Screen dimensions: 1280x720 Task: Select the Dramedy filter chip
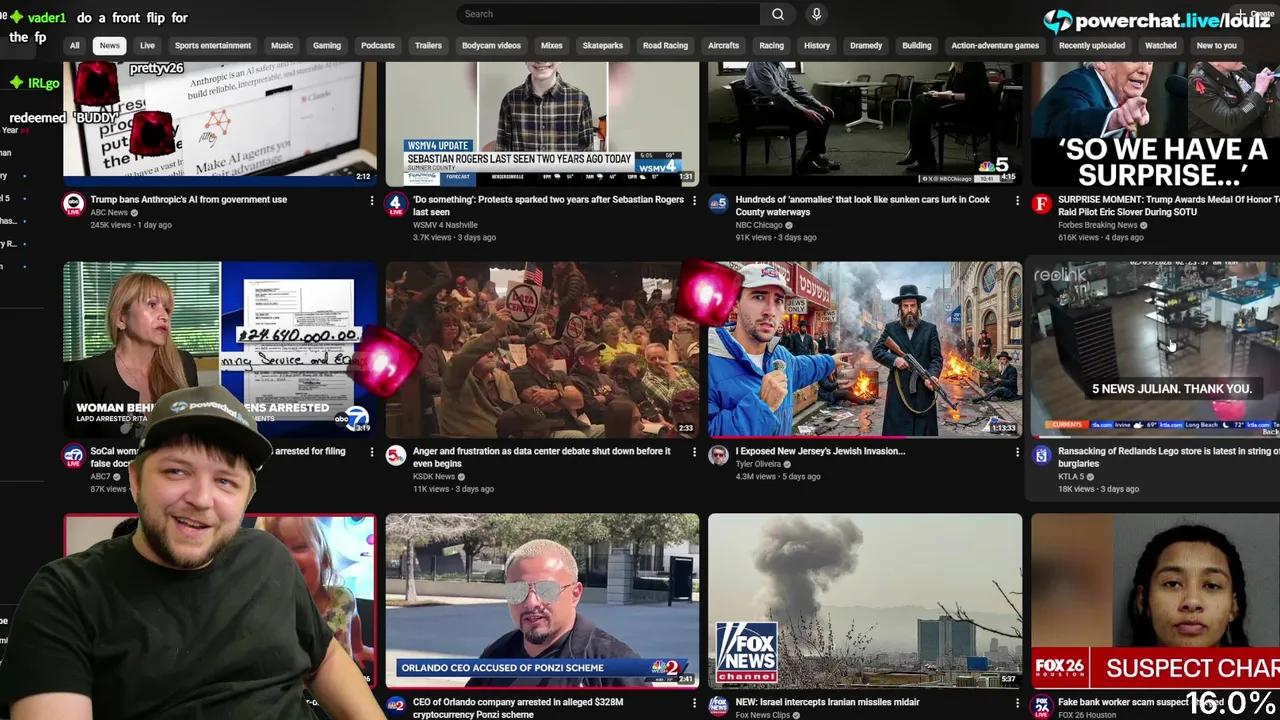coord(866,45)
